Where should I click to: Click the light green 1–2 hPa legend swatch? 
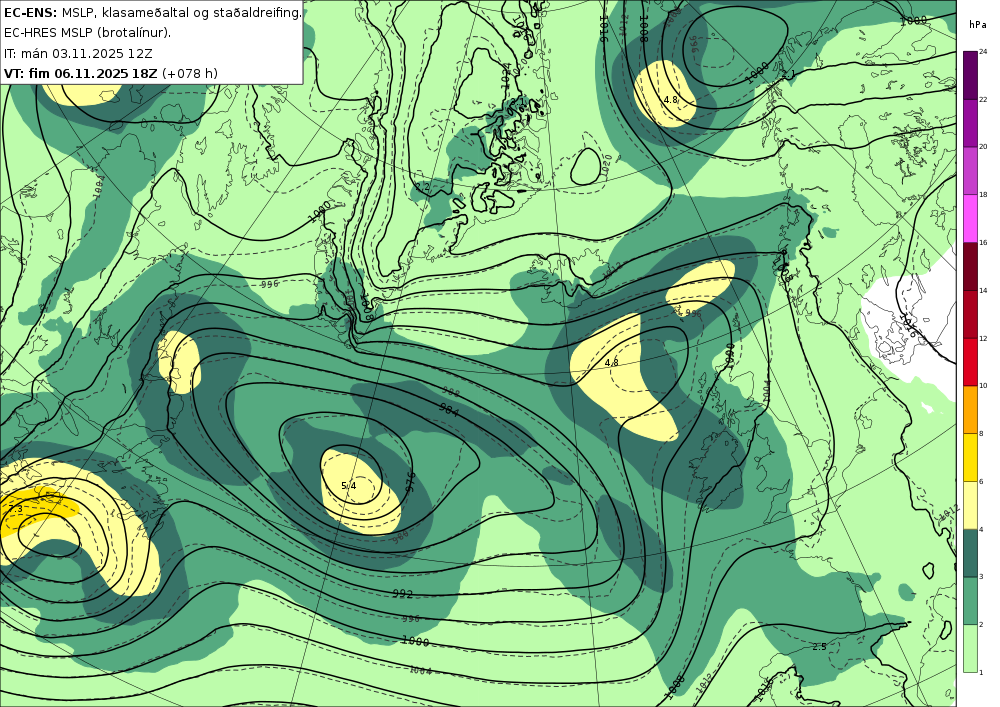pos(970,648)
